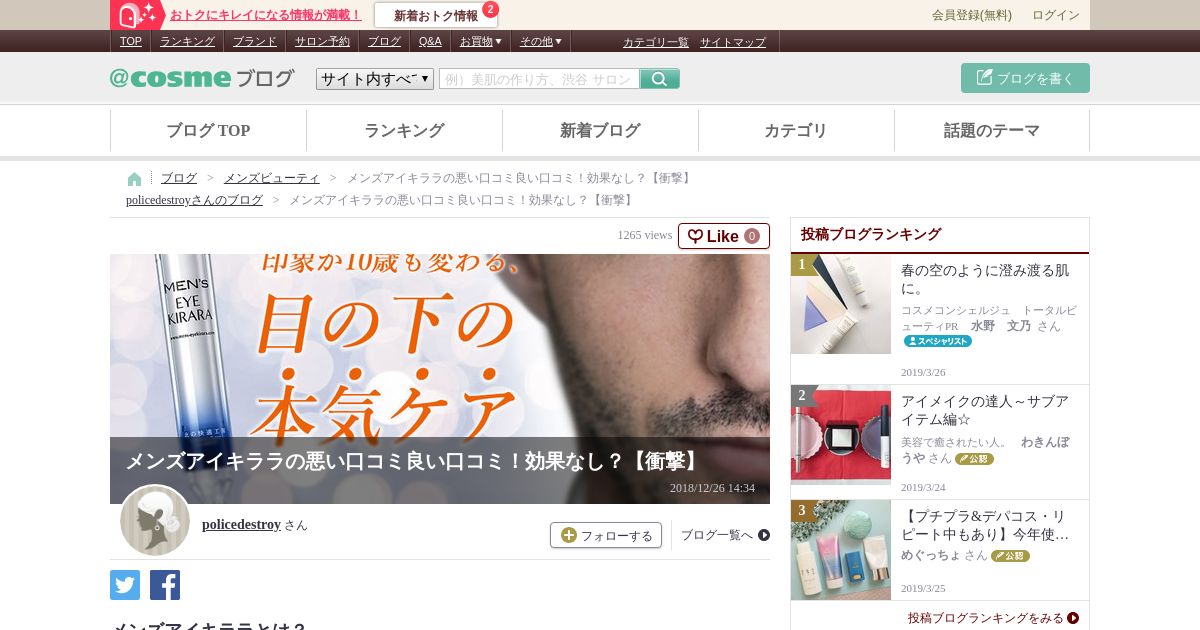Click the Men's Eye Kirara banner image
Image resolution: width=1200 pixels, height=630 pixels.
point(440,379)
